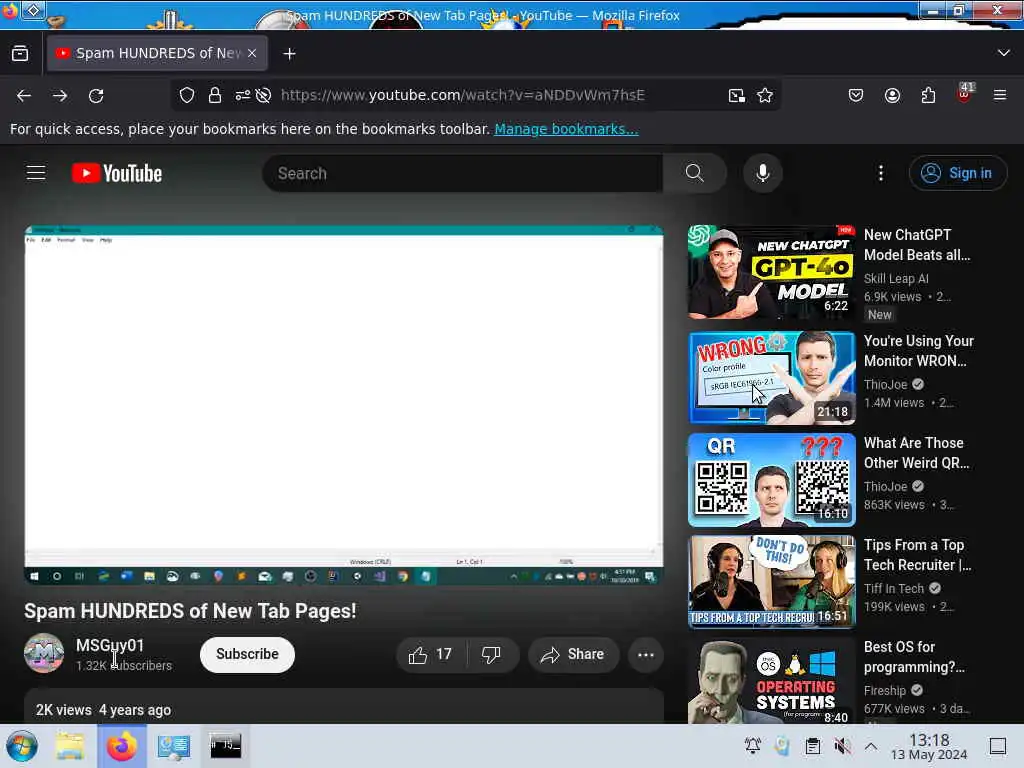The image size is (1024, 768).
Task: Open the tracking protection shield icon
Action: point(187,95)
